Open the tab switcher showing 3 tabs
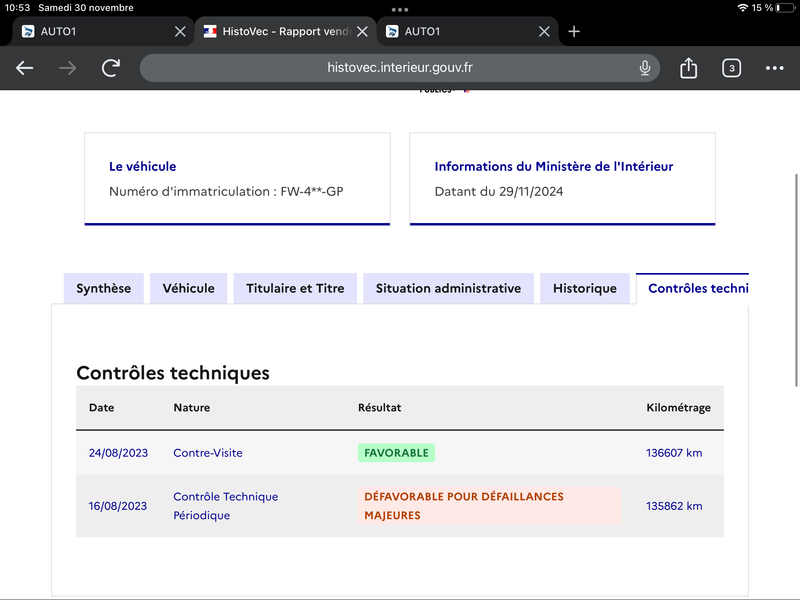Screen dimensions: 800x600 coord(731,68)
